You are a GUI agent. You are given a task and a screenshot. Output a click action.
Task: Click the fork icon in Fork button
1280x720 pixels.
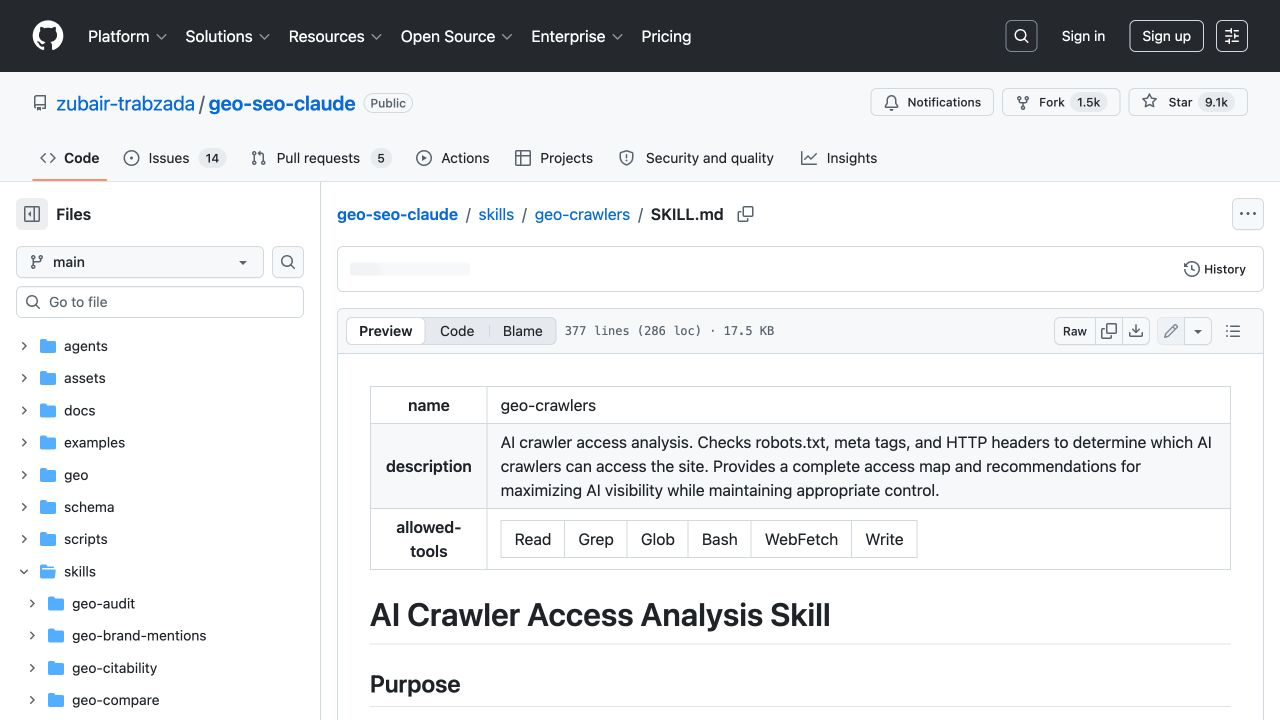click(x=1023, y=102)
